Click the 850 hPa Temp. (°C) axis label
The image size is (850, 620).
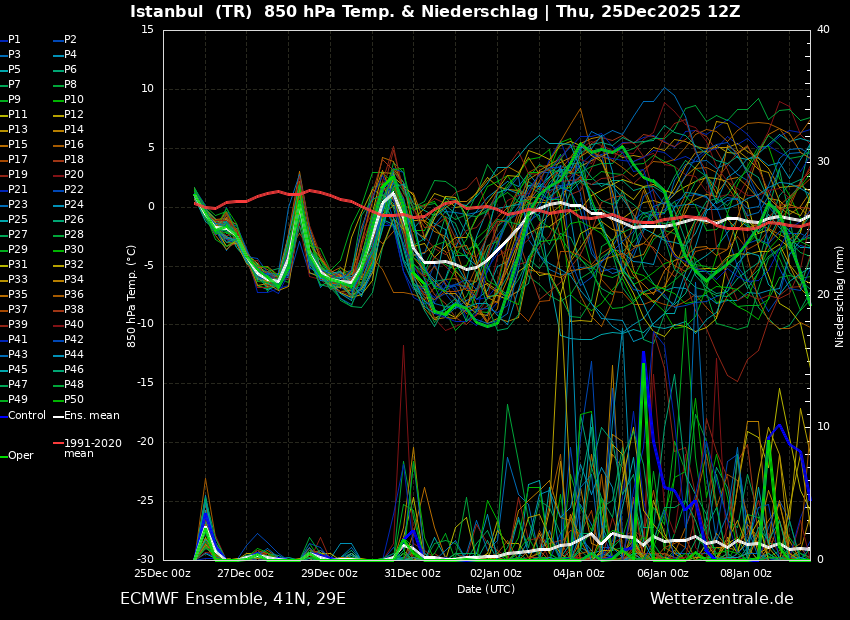[x=132, y=296]
